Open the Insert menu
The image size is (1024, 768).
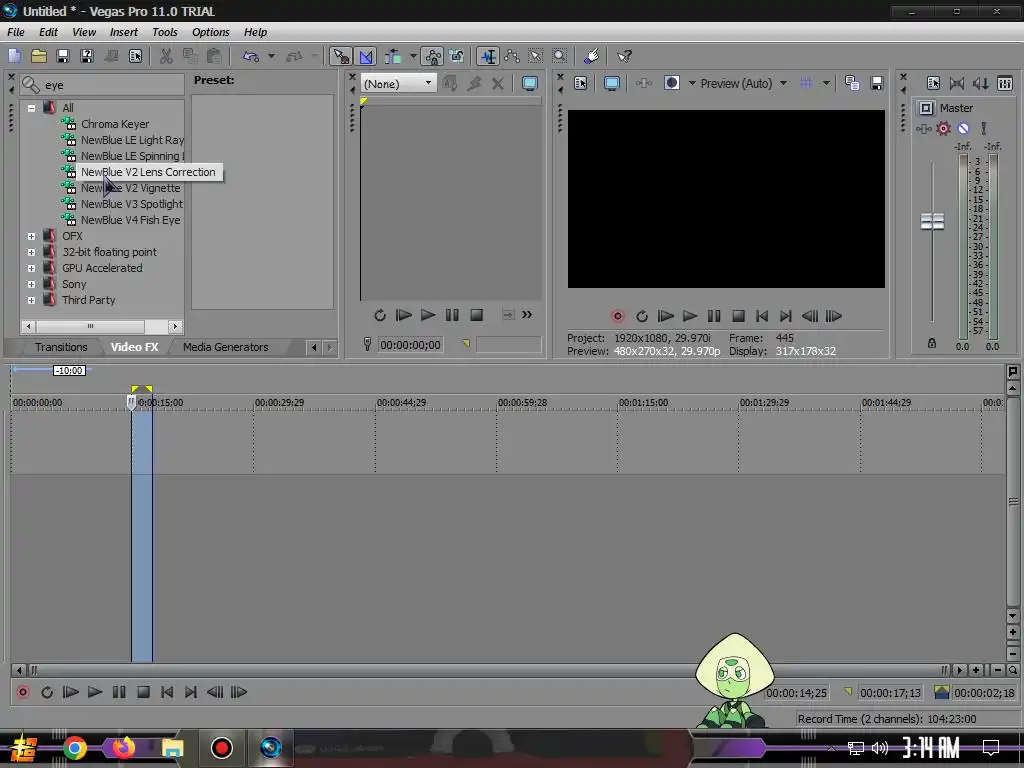123,32
